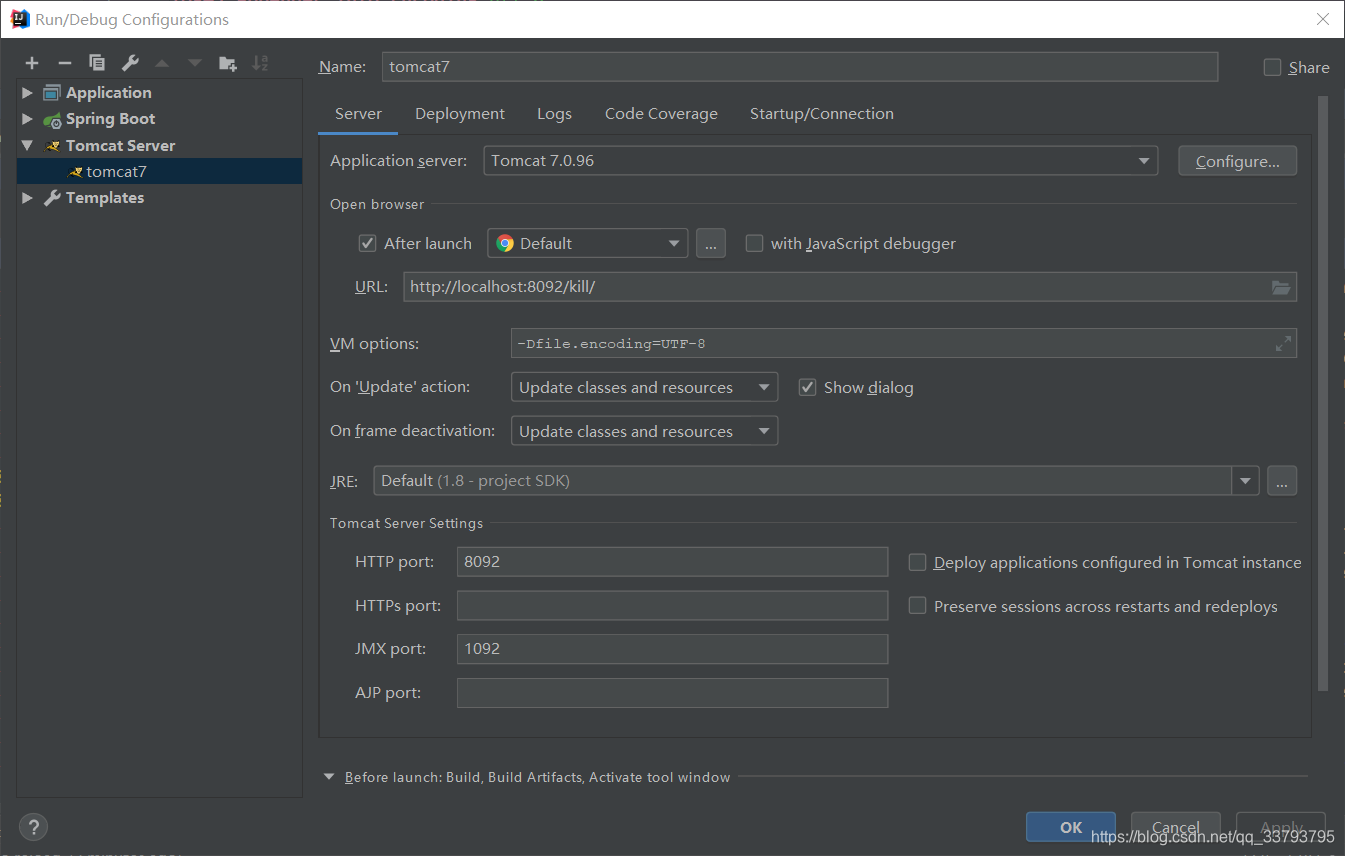Enable Deploy applications configured in Tomcat instance
Screen dimensions: 1345x856
(917, 562)
